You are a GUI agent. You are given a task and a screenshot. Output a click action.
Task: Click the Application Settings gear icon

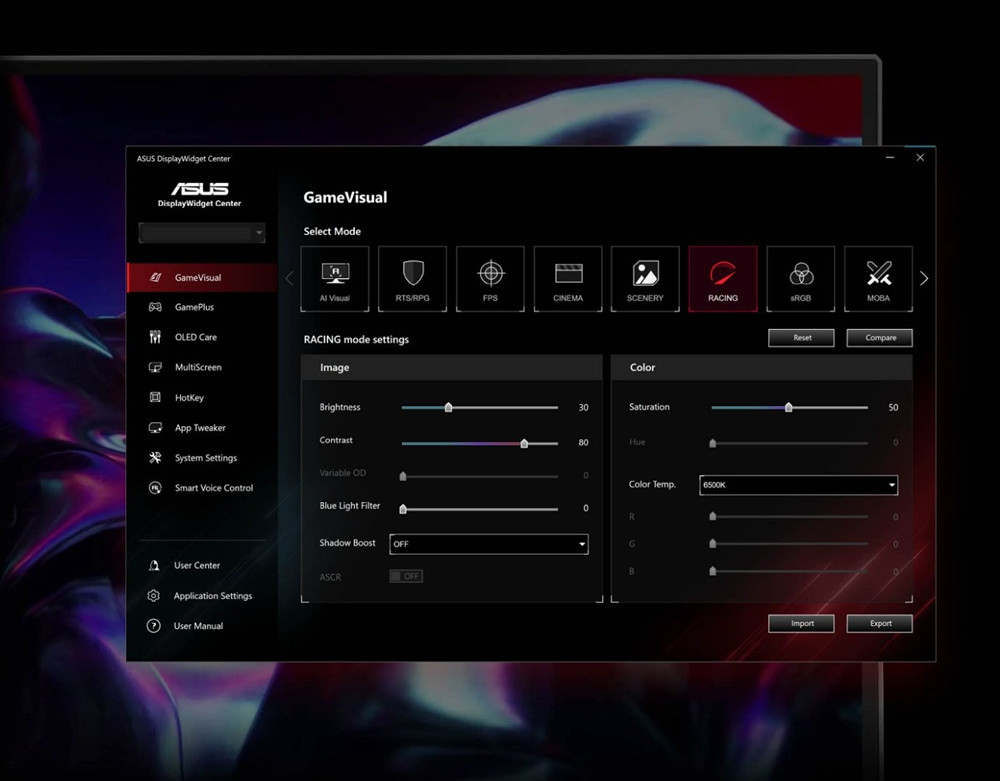point(154,595)
